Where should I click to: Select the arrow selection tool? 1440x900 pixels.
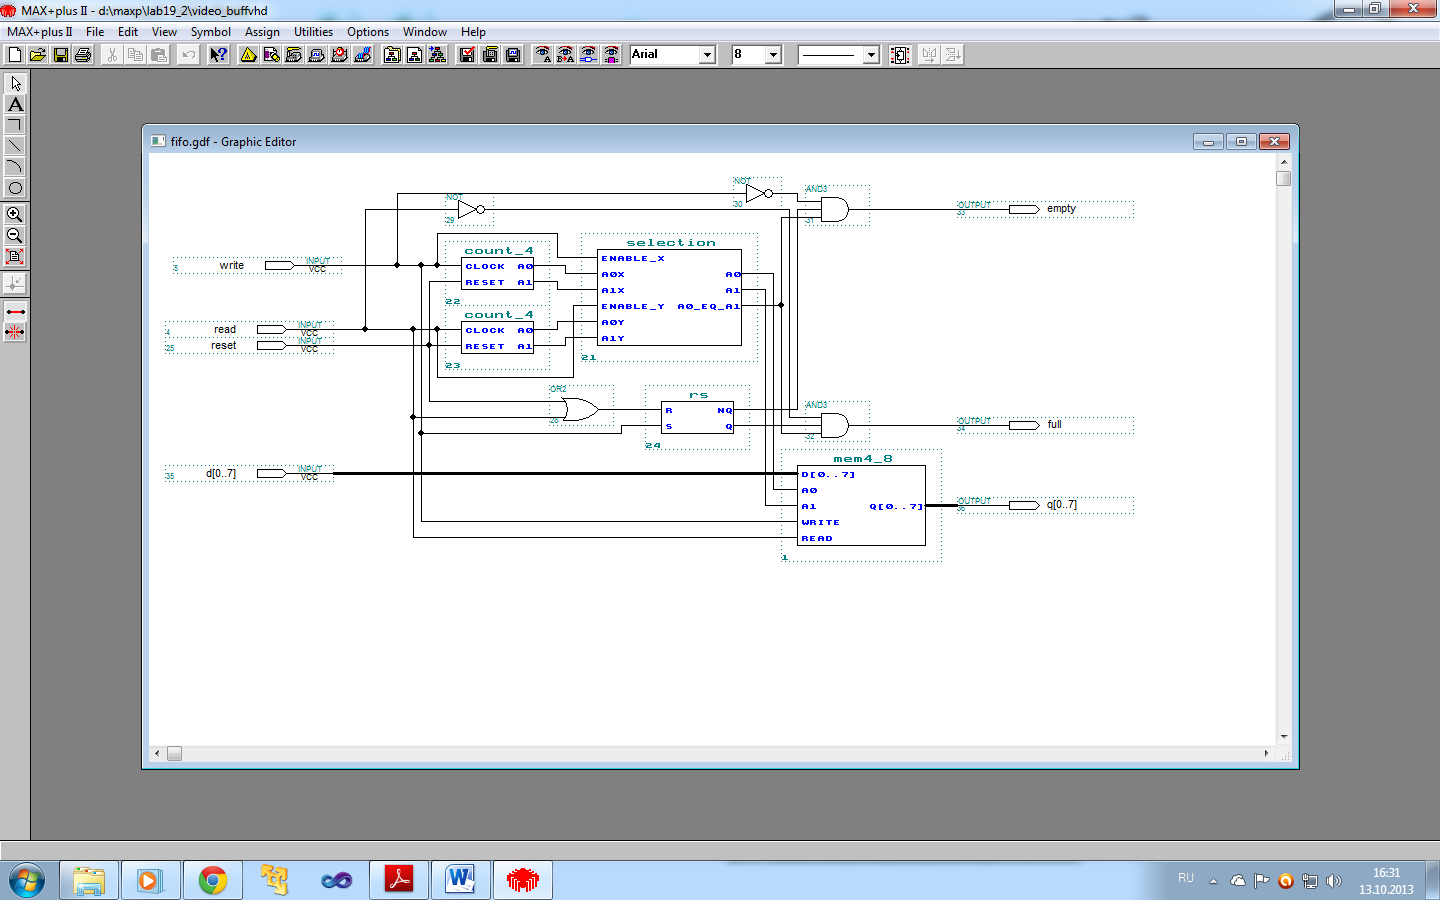(15, 83)
